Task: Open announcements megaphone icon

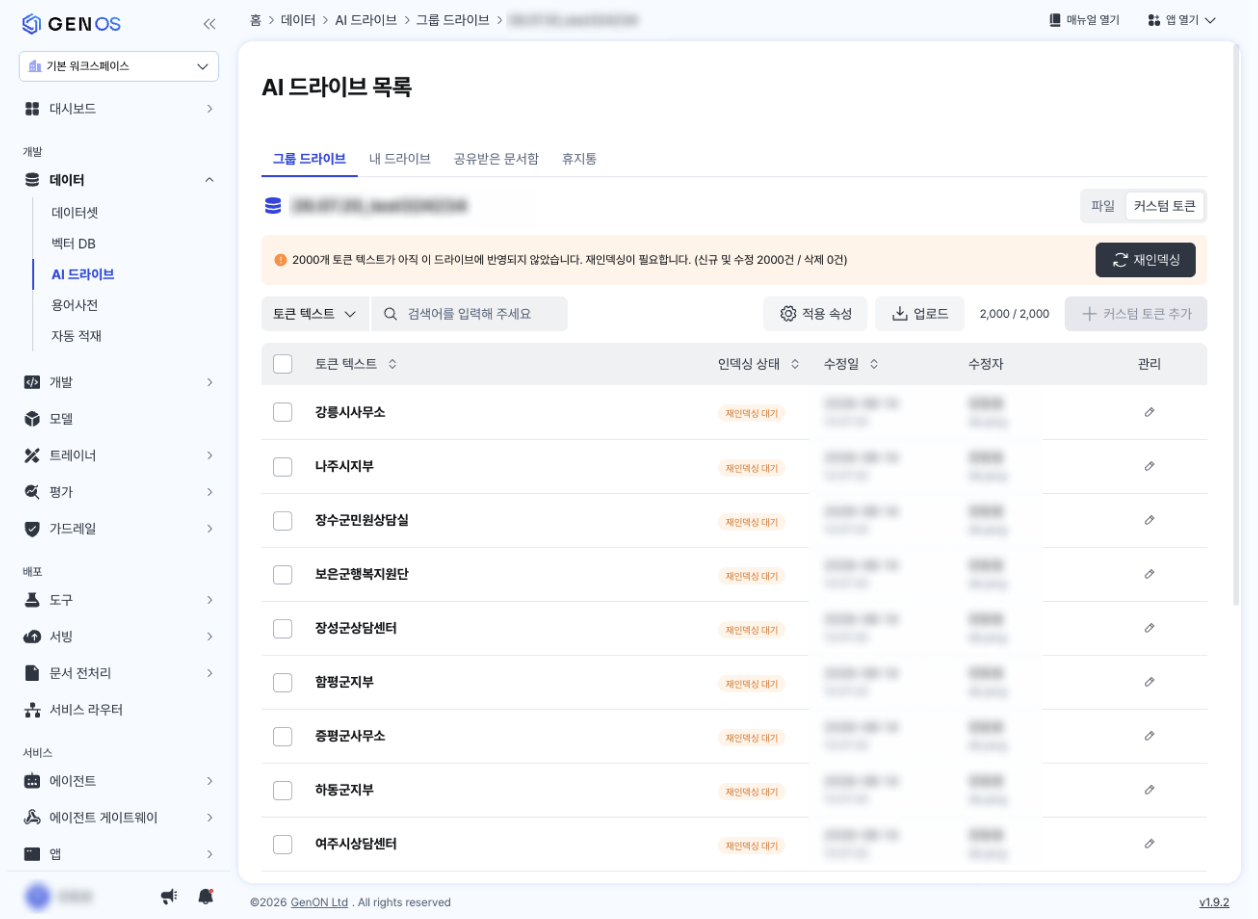Action: (x=169, y=896)
